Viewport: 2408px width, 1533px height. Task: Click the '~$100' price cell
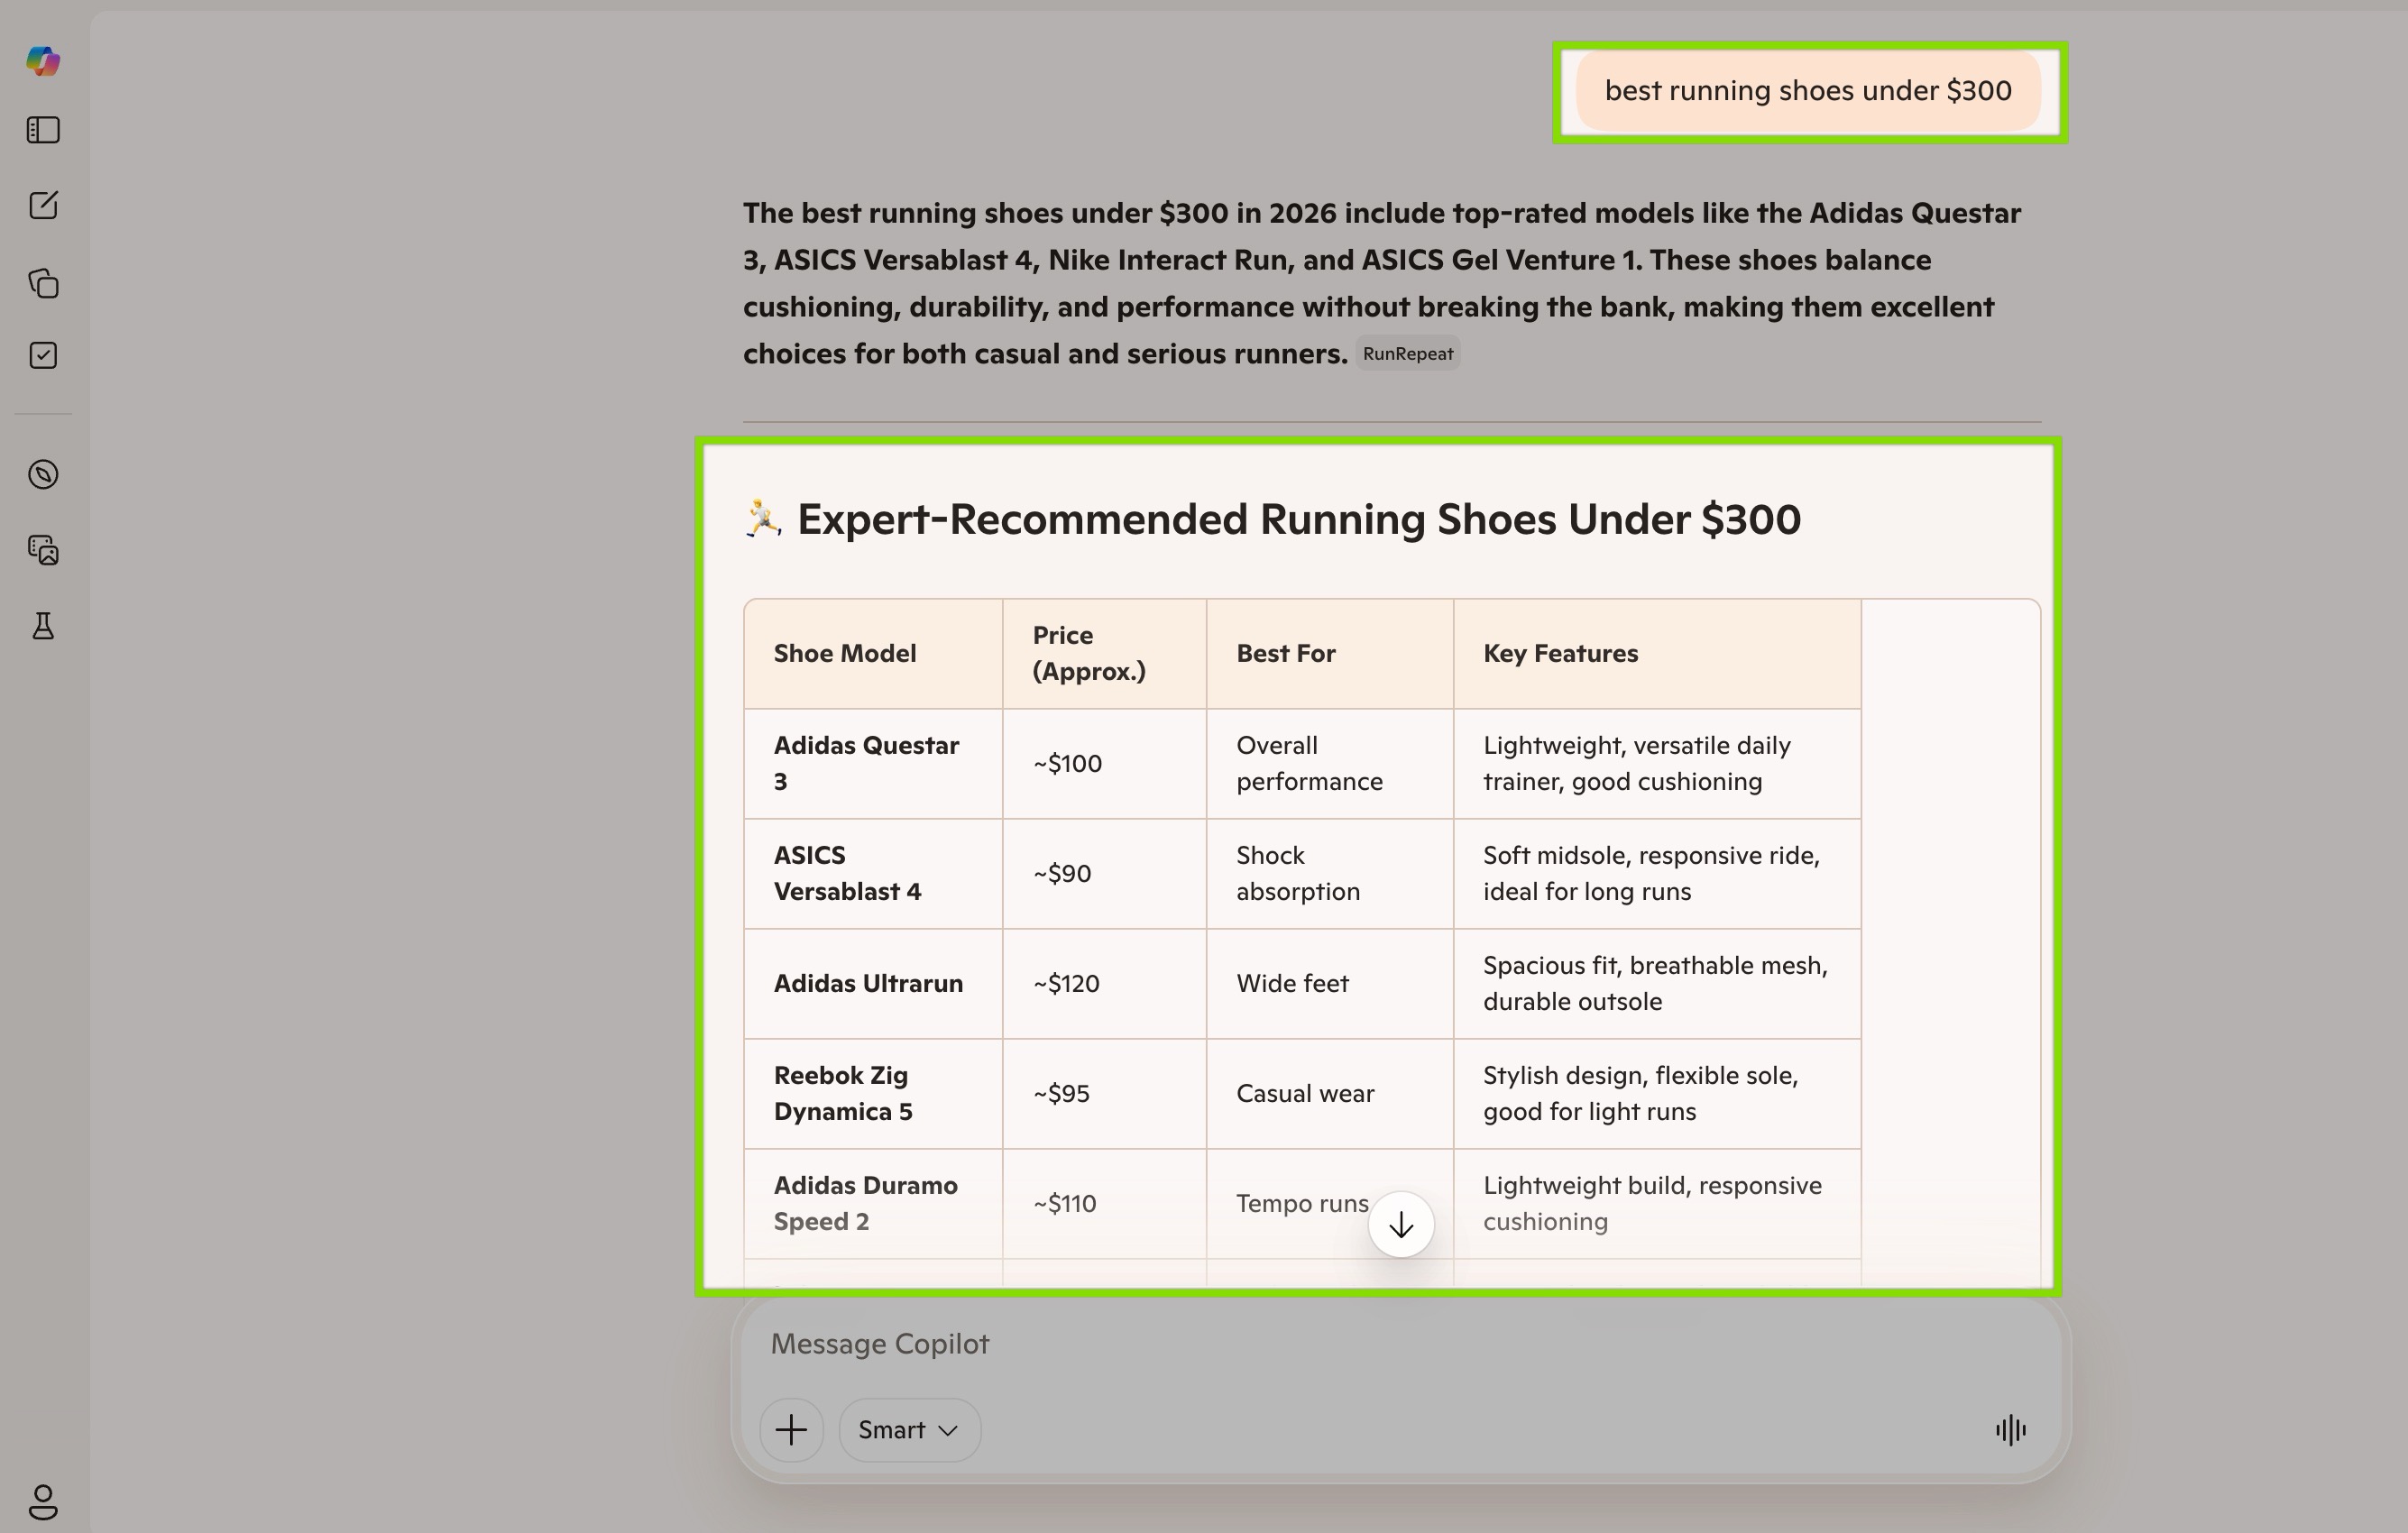click(x=1105, y=764)
